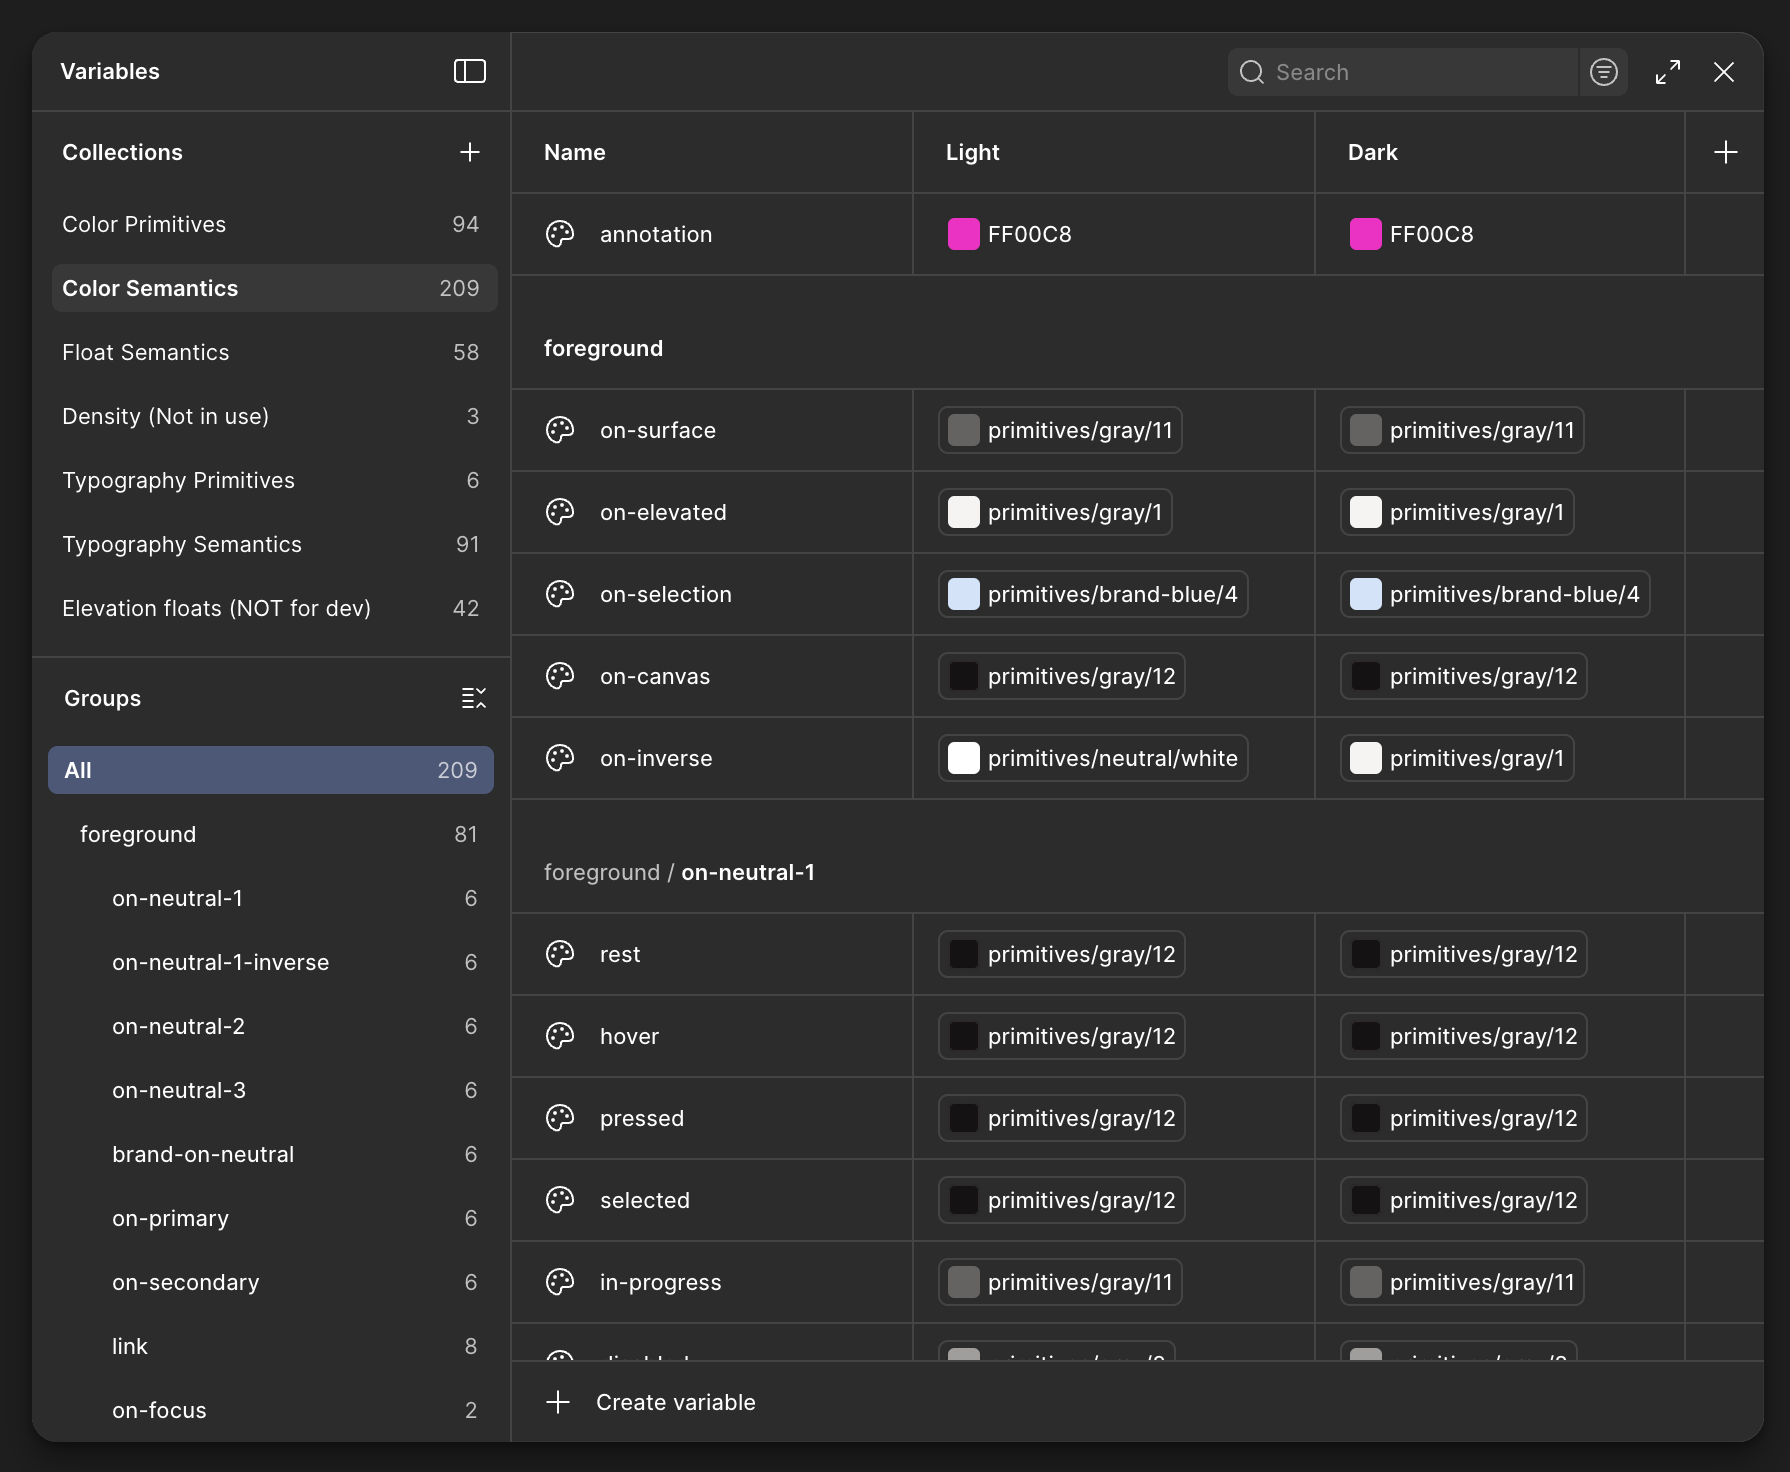
Task: Click on-inverse Dark primitives/gray/1 value
Action: (1457, 758)
